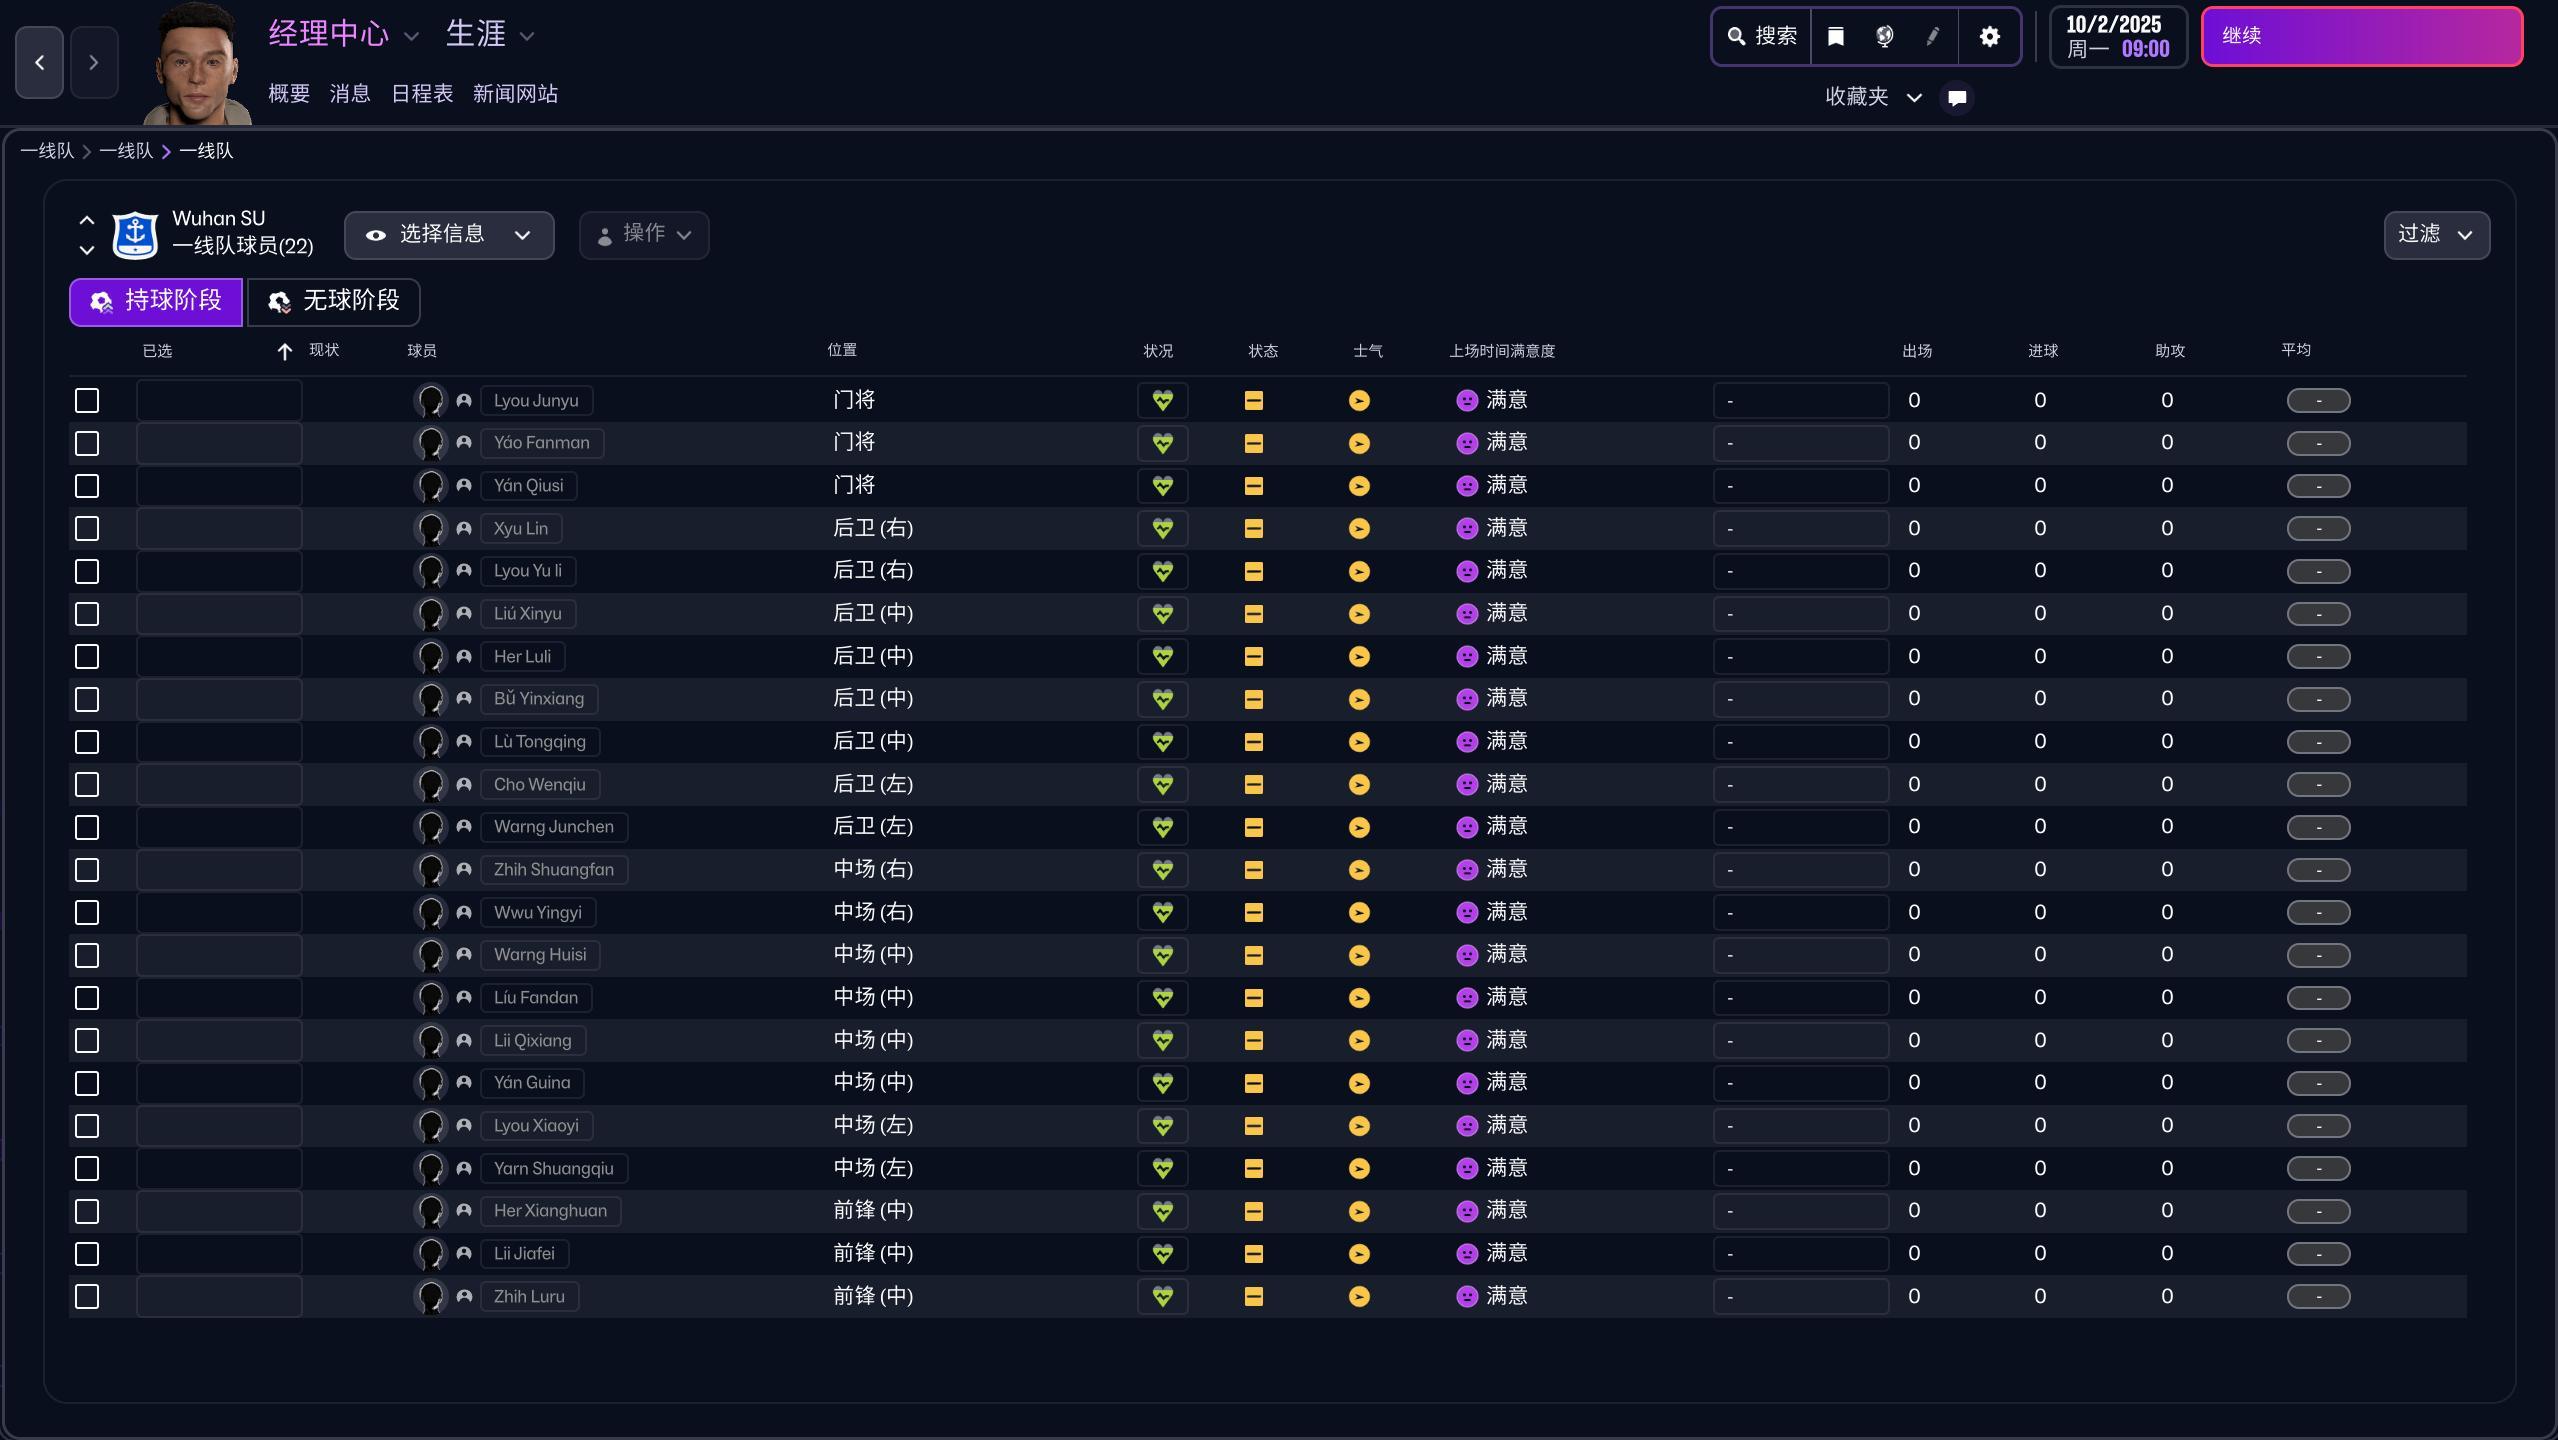Viewport: 2558px width, 1440px height.
Task: Open the globe world icon at top right
Action: pyautogui.click(x=1884, y=36)
